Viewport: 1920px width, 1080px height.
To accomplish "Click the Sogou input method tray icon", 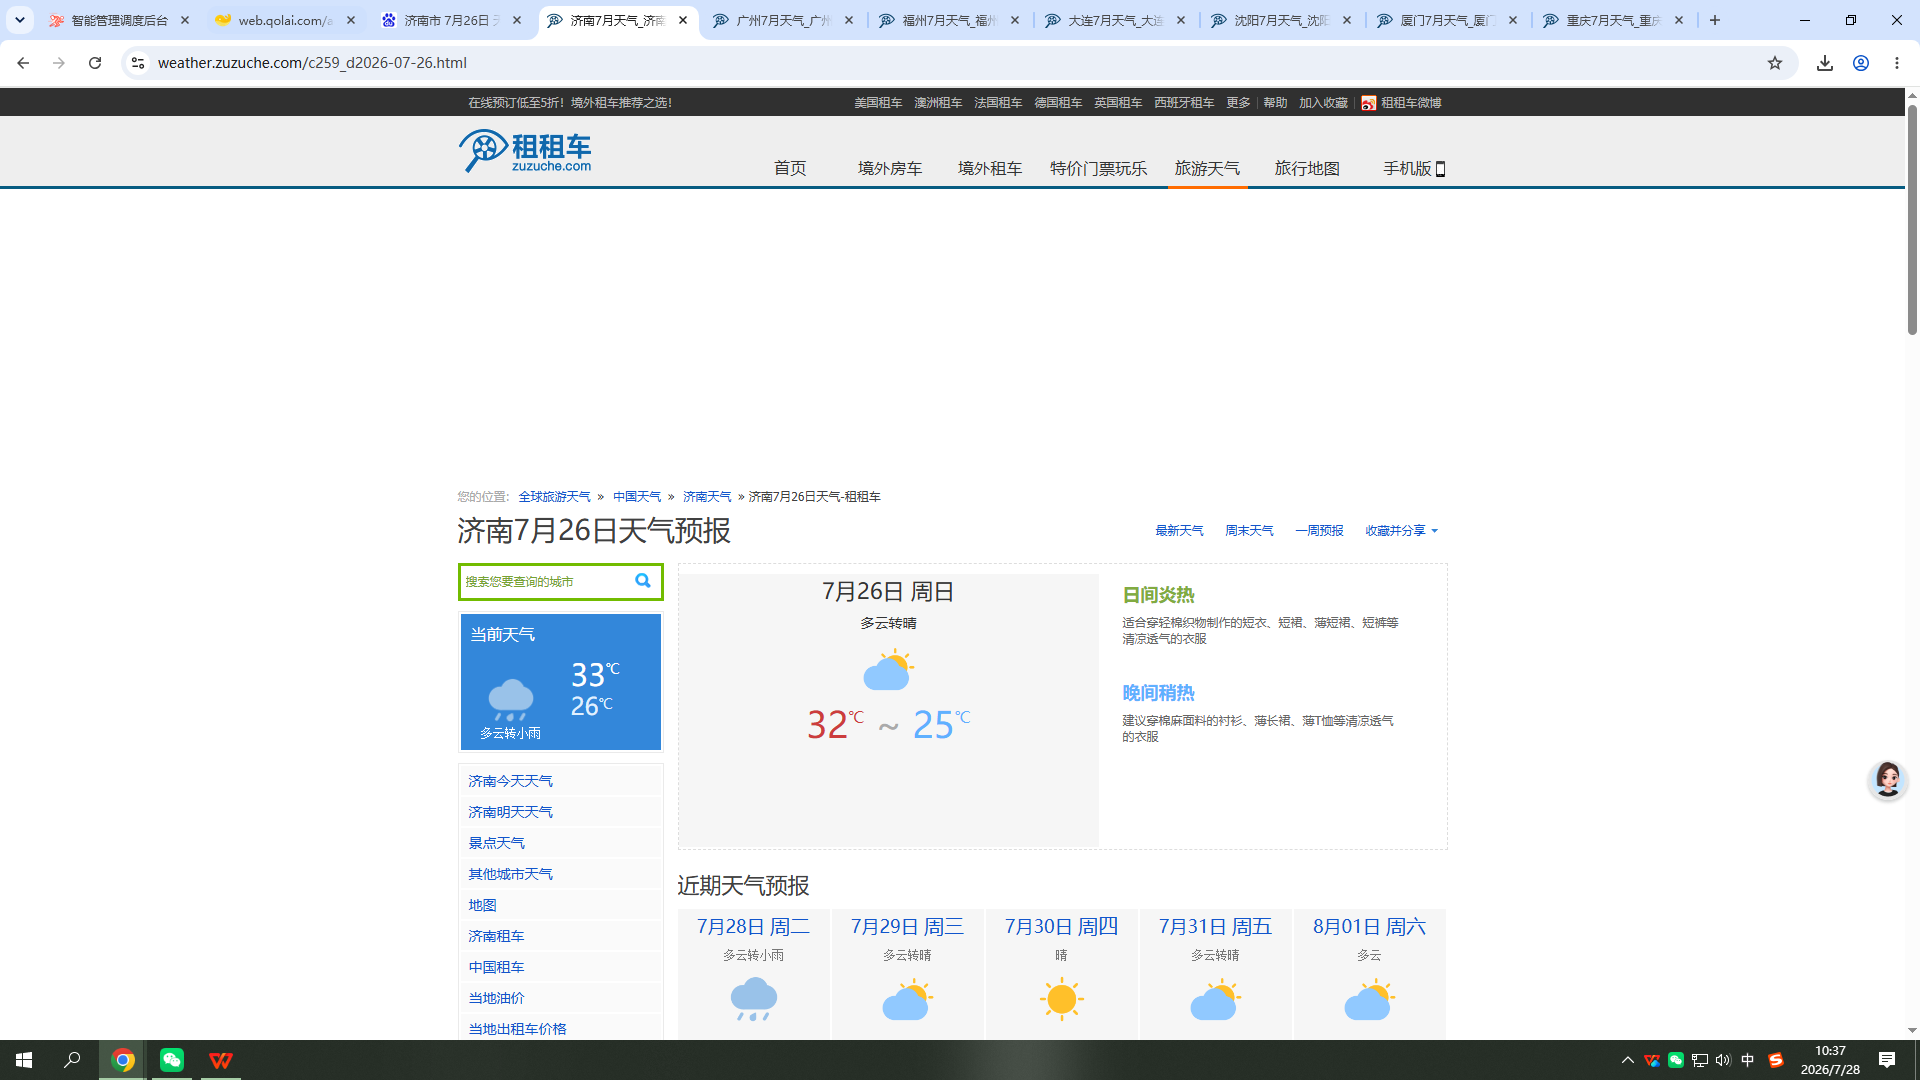I will (1776, 1060).
